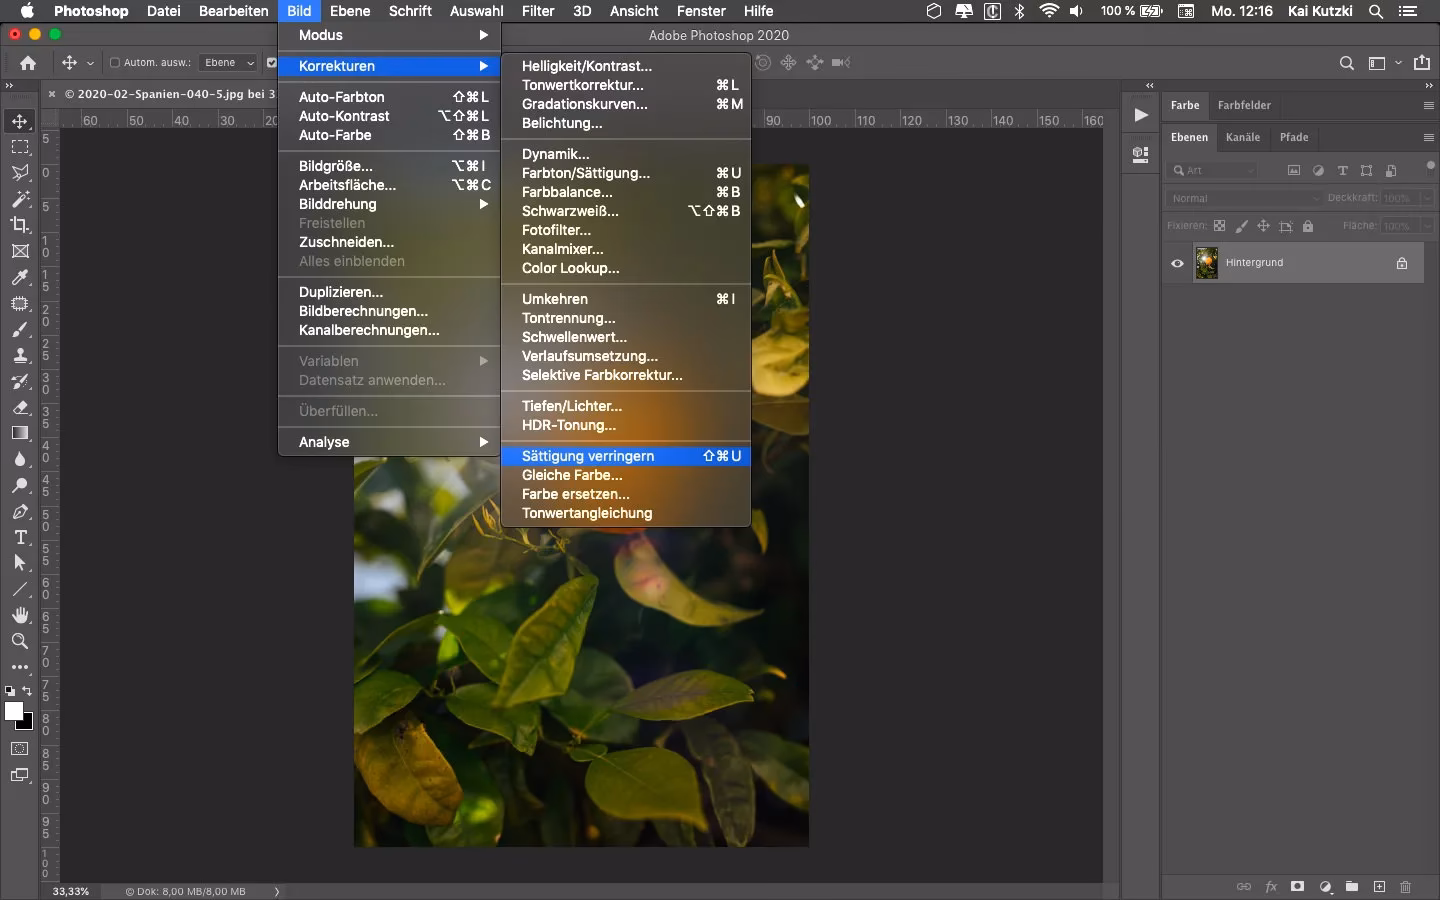Click the white foreground color swatch
The height and width of the screenshot is (900, 1440).
[13, 710]
